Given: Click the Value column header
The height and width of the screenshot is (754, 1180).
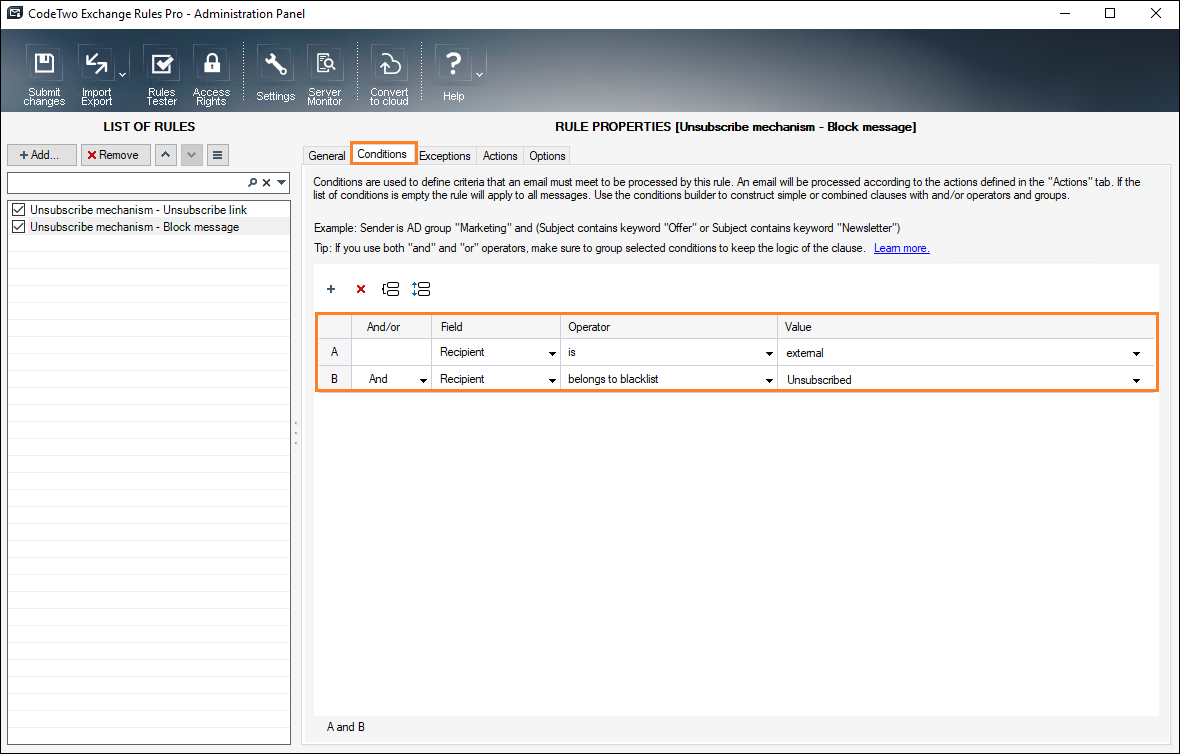Looking at the screenshot, I should tap(966, 327).
